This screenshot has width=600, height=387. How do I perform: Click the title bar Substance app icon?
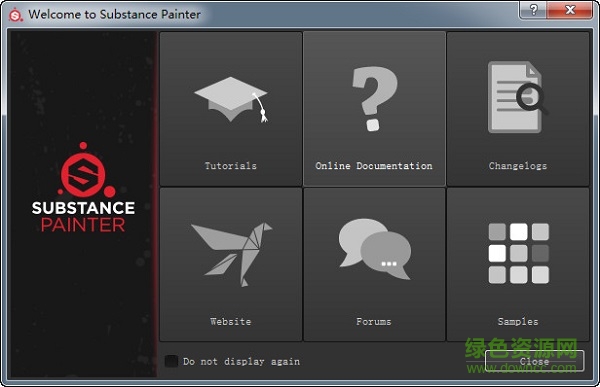16,15
